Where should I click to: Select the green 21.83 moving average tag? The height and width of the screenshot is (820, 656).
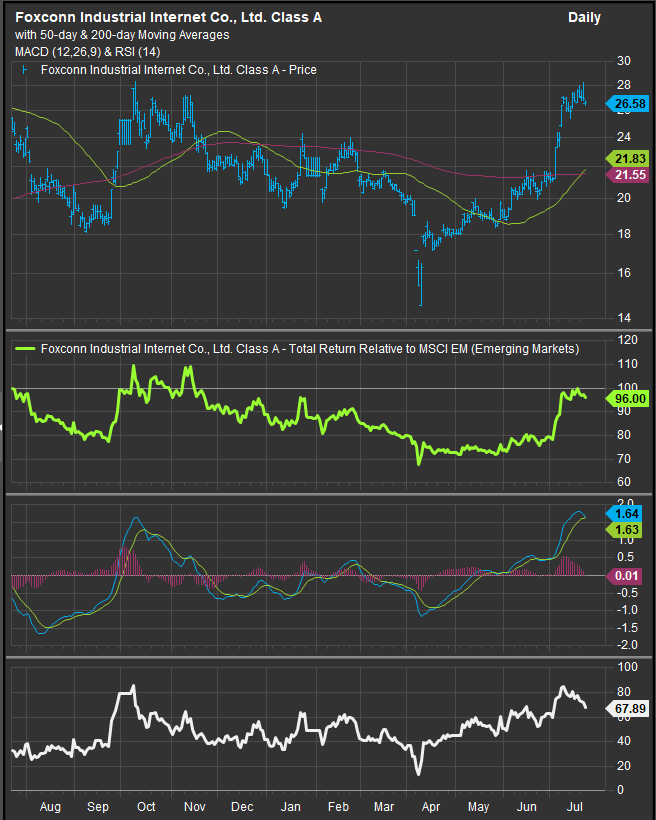pos(629,159)
